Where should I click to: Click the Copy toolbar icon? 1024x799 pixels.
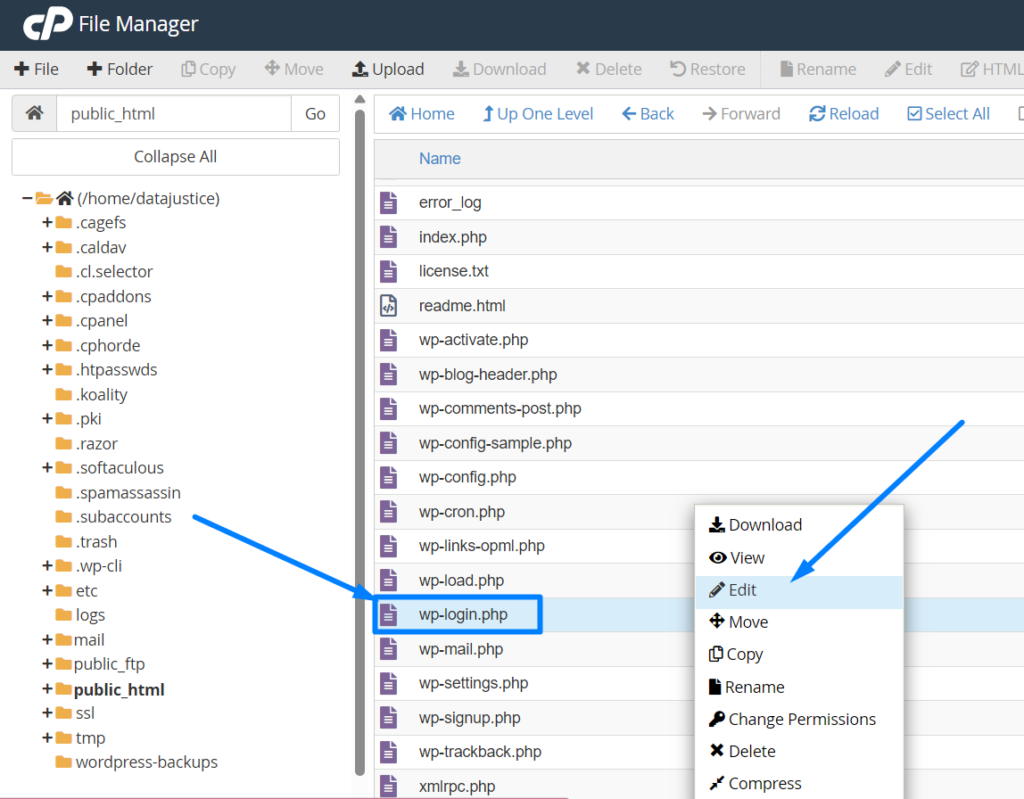coord(187,69)
